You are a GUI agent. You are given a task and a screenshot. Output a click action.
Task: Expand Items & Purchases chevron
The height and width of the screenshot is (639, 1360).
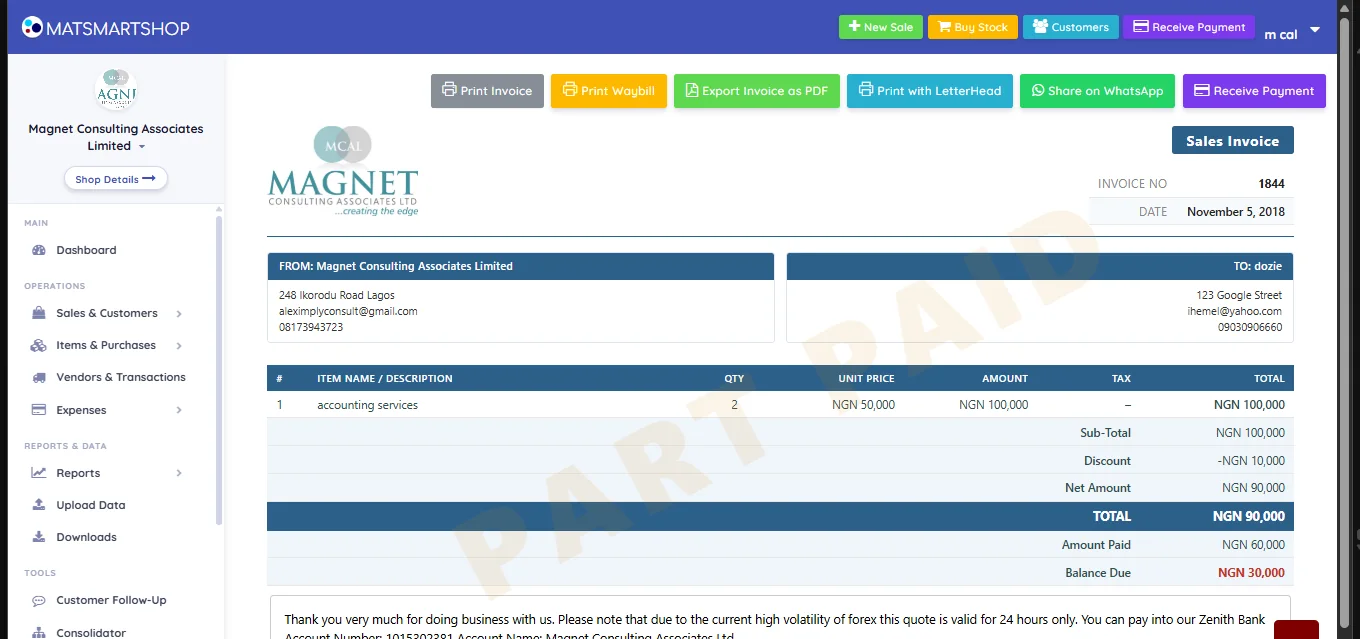(x=179, y=346)
